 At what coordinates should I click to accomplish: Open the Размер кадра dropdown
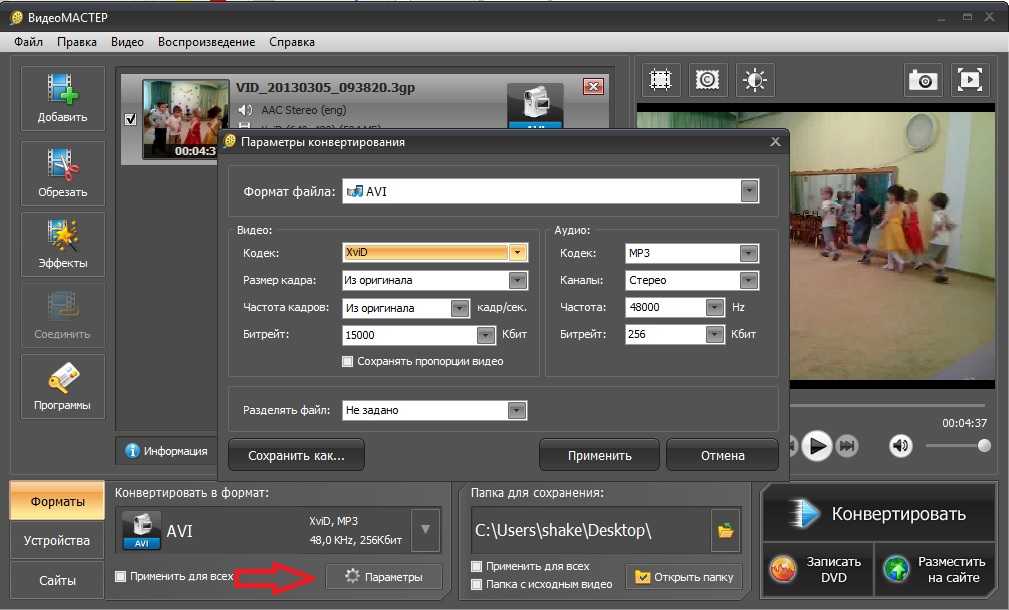[517, 280]
